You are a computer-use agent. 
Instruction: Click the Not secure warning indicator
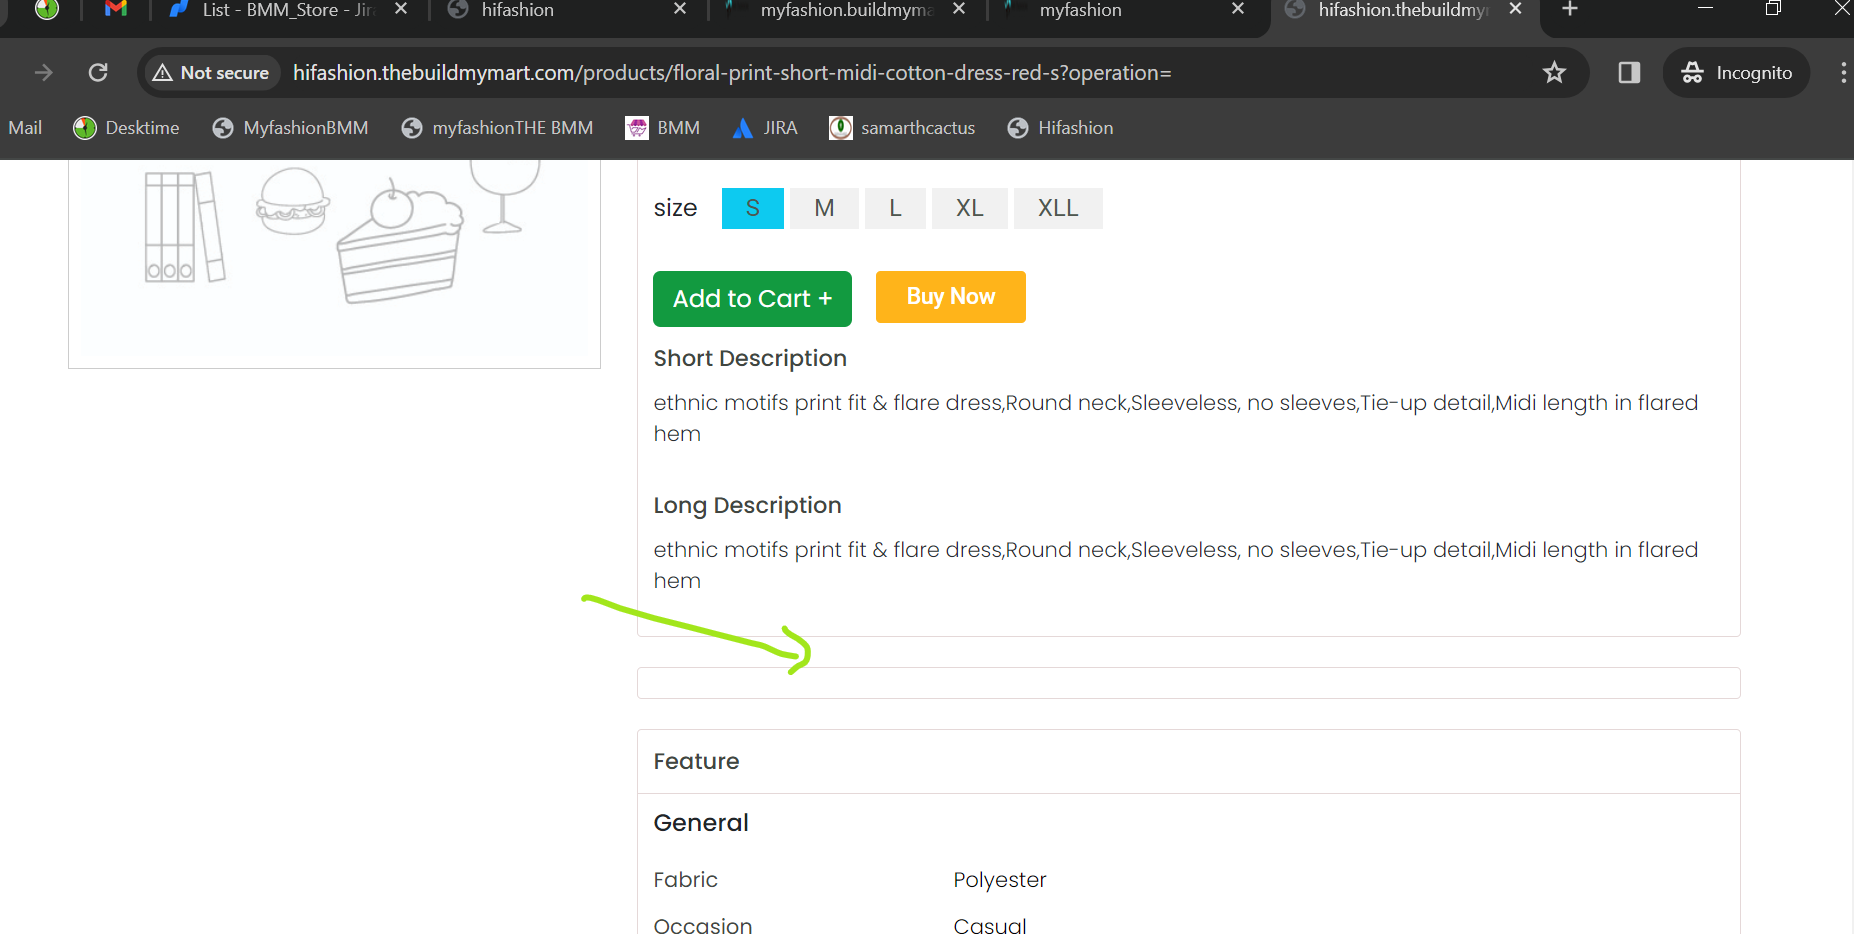211,73
